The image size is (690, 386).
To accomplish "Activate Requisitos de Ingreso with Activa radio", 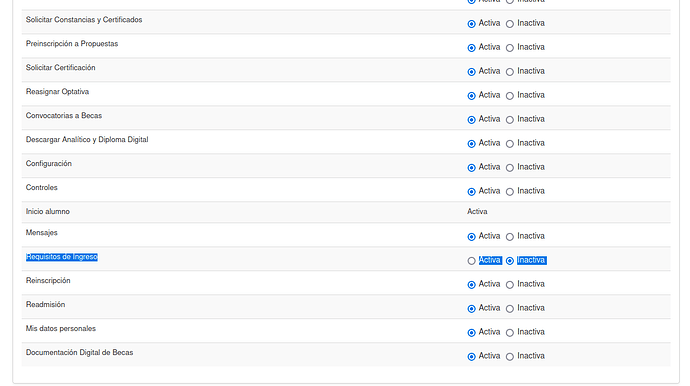I will pyautogui.click(x=471, y=261).
